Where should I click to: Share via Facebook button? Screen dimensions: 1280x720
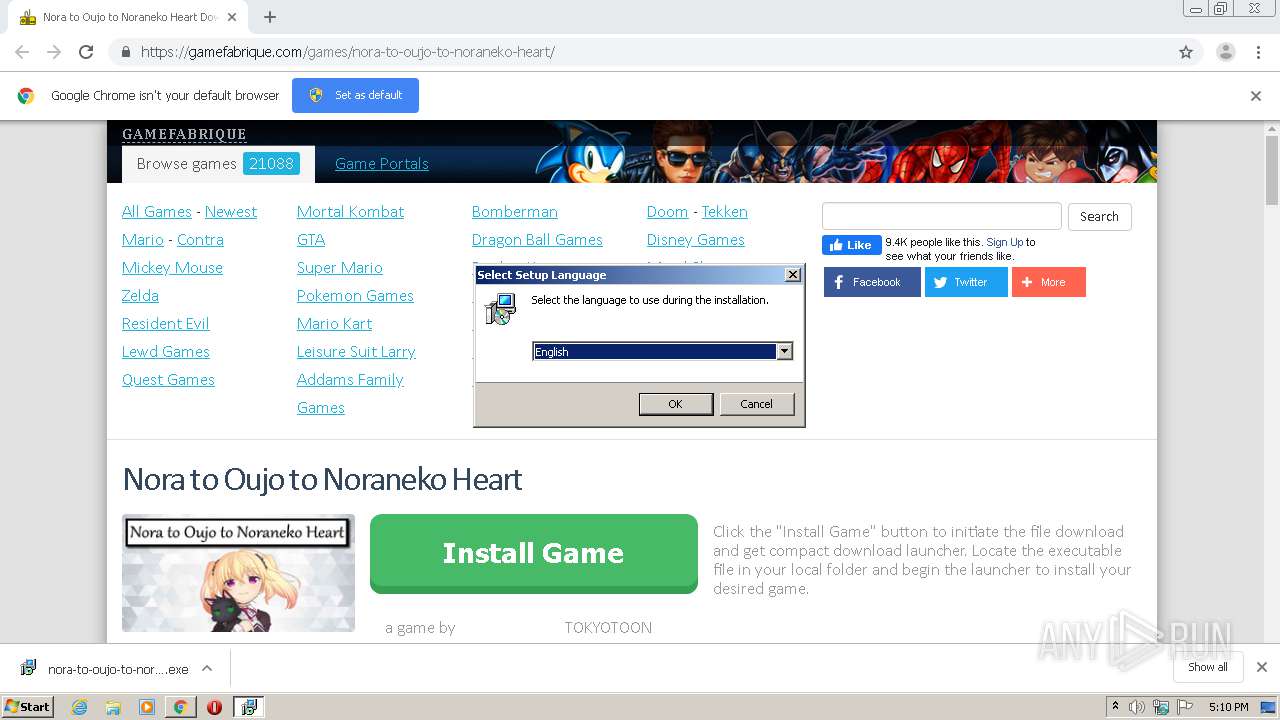click(x=872, y=282)
